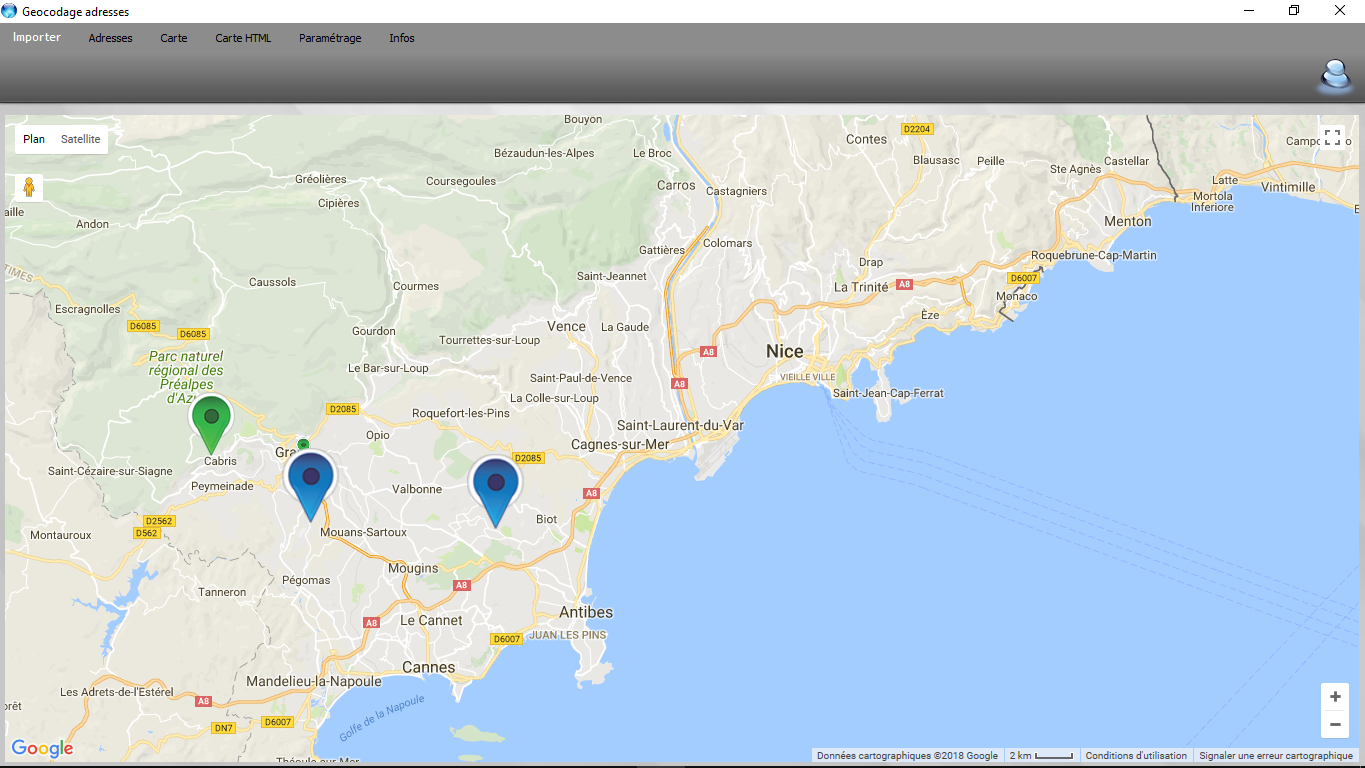Close the Geocodage adresses window
Image resolution: width=1365 pixels, height=768 pixels.
click(1340, 11)
